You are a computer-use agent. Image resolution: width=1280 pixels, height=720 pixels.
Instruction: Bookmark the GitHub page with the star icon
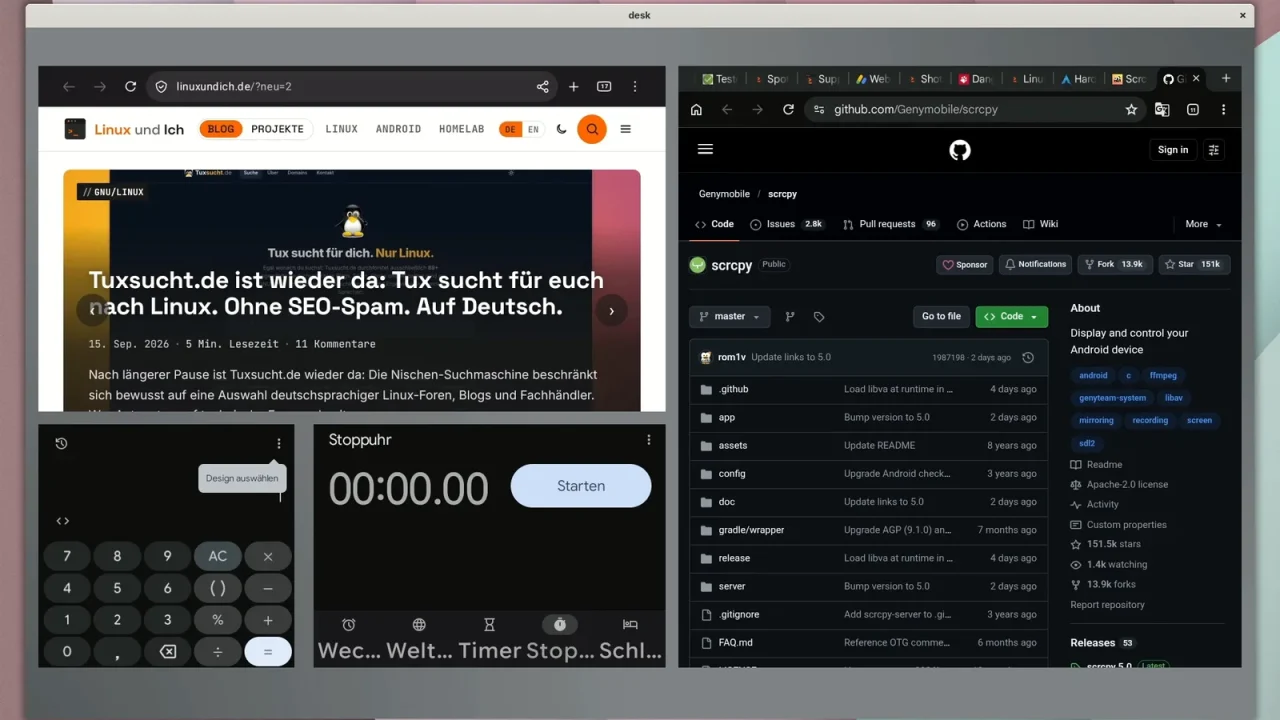(x=1131, y=110)
